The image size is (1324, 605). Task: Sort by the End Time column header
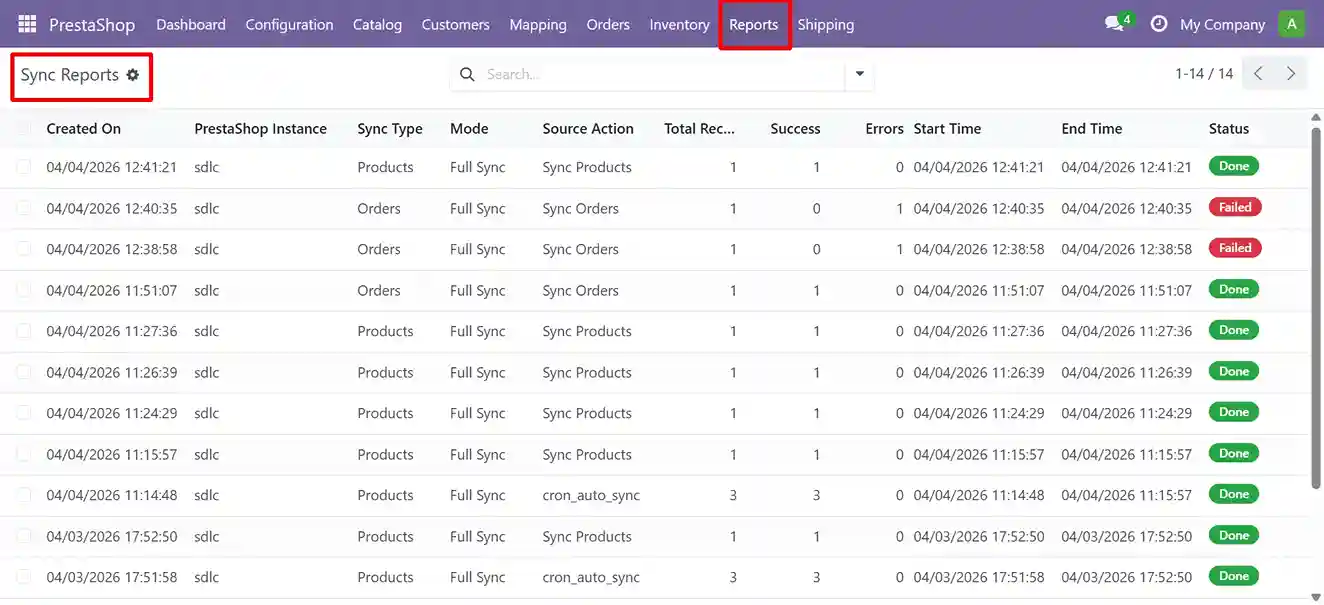(1092, 128)
